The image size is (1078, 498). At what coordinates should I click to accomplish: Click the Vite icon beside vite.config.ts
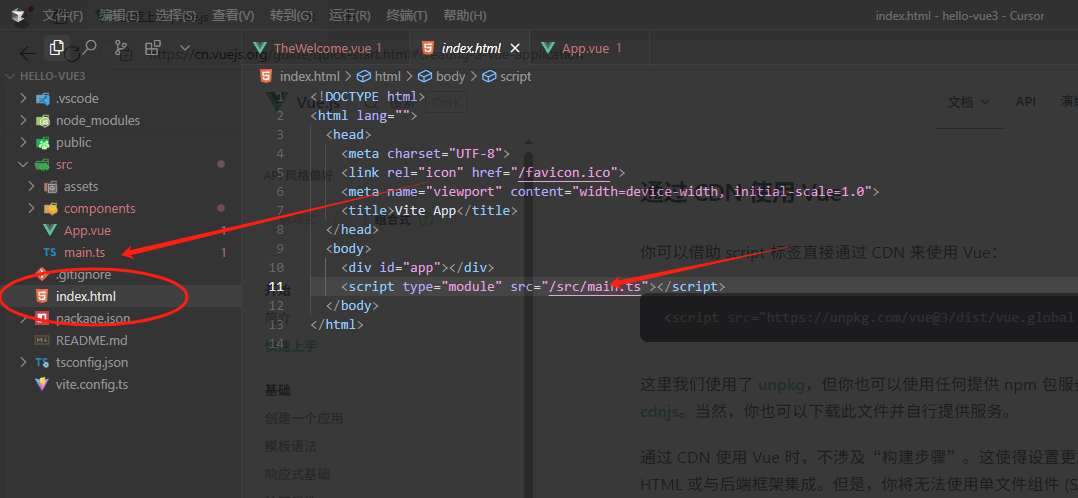pyautogui.click(x=43, y=385)
